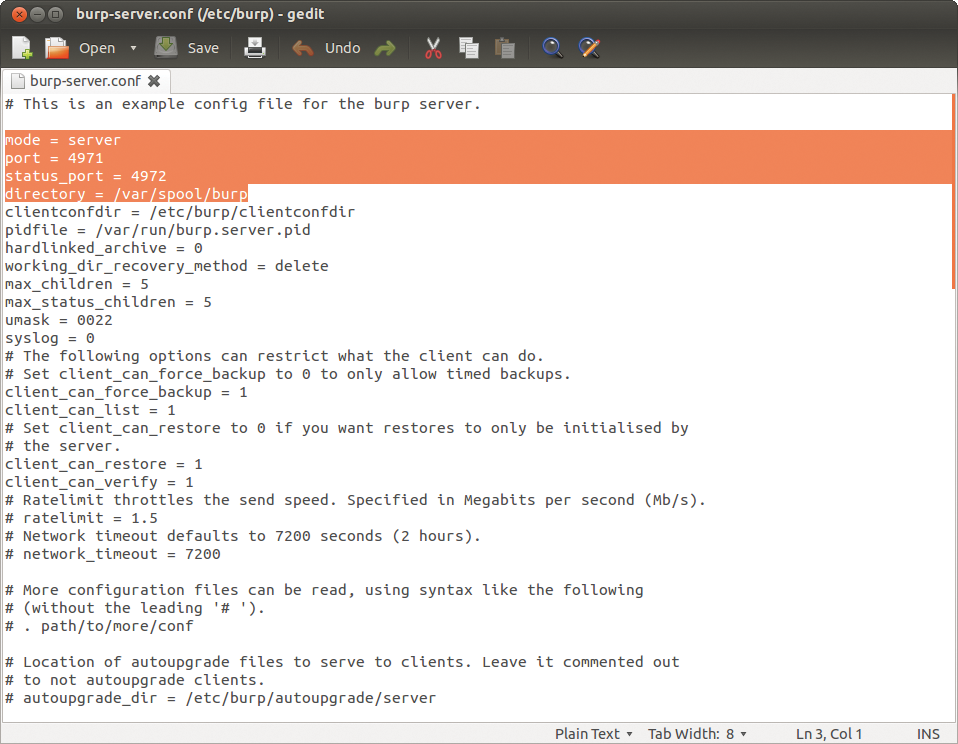Image resolution: width=958 pixels, height=744 pixels.
Task: Switch to the burp-server.conf tab
Action: coord(84,81)
